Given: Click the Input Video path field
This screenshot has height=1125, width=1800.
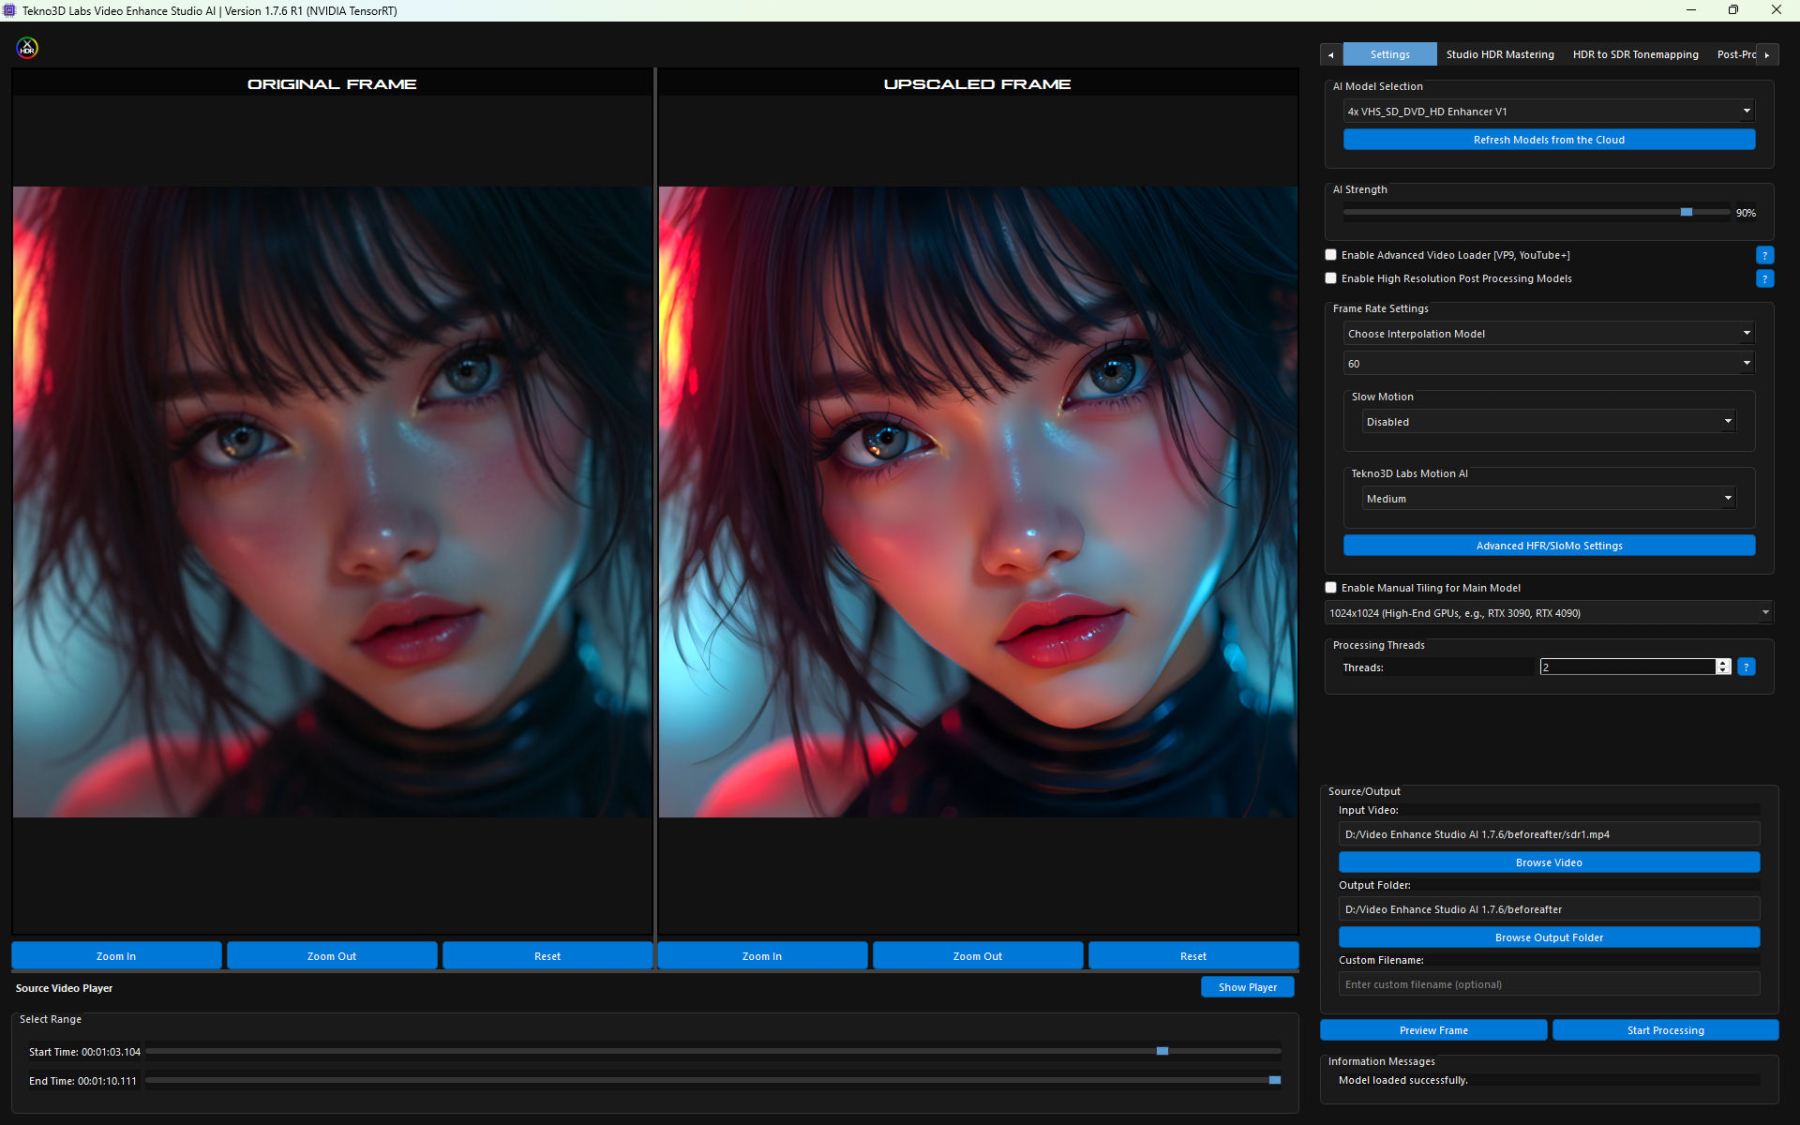Looking at the screenshot, I should click(x=1549, y=834).
